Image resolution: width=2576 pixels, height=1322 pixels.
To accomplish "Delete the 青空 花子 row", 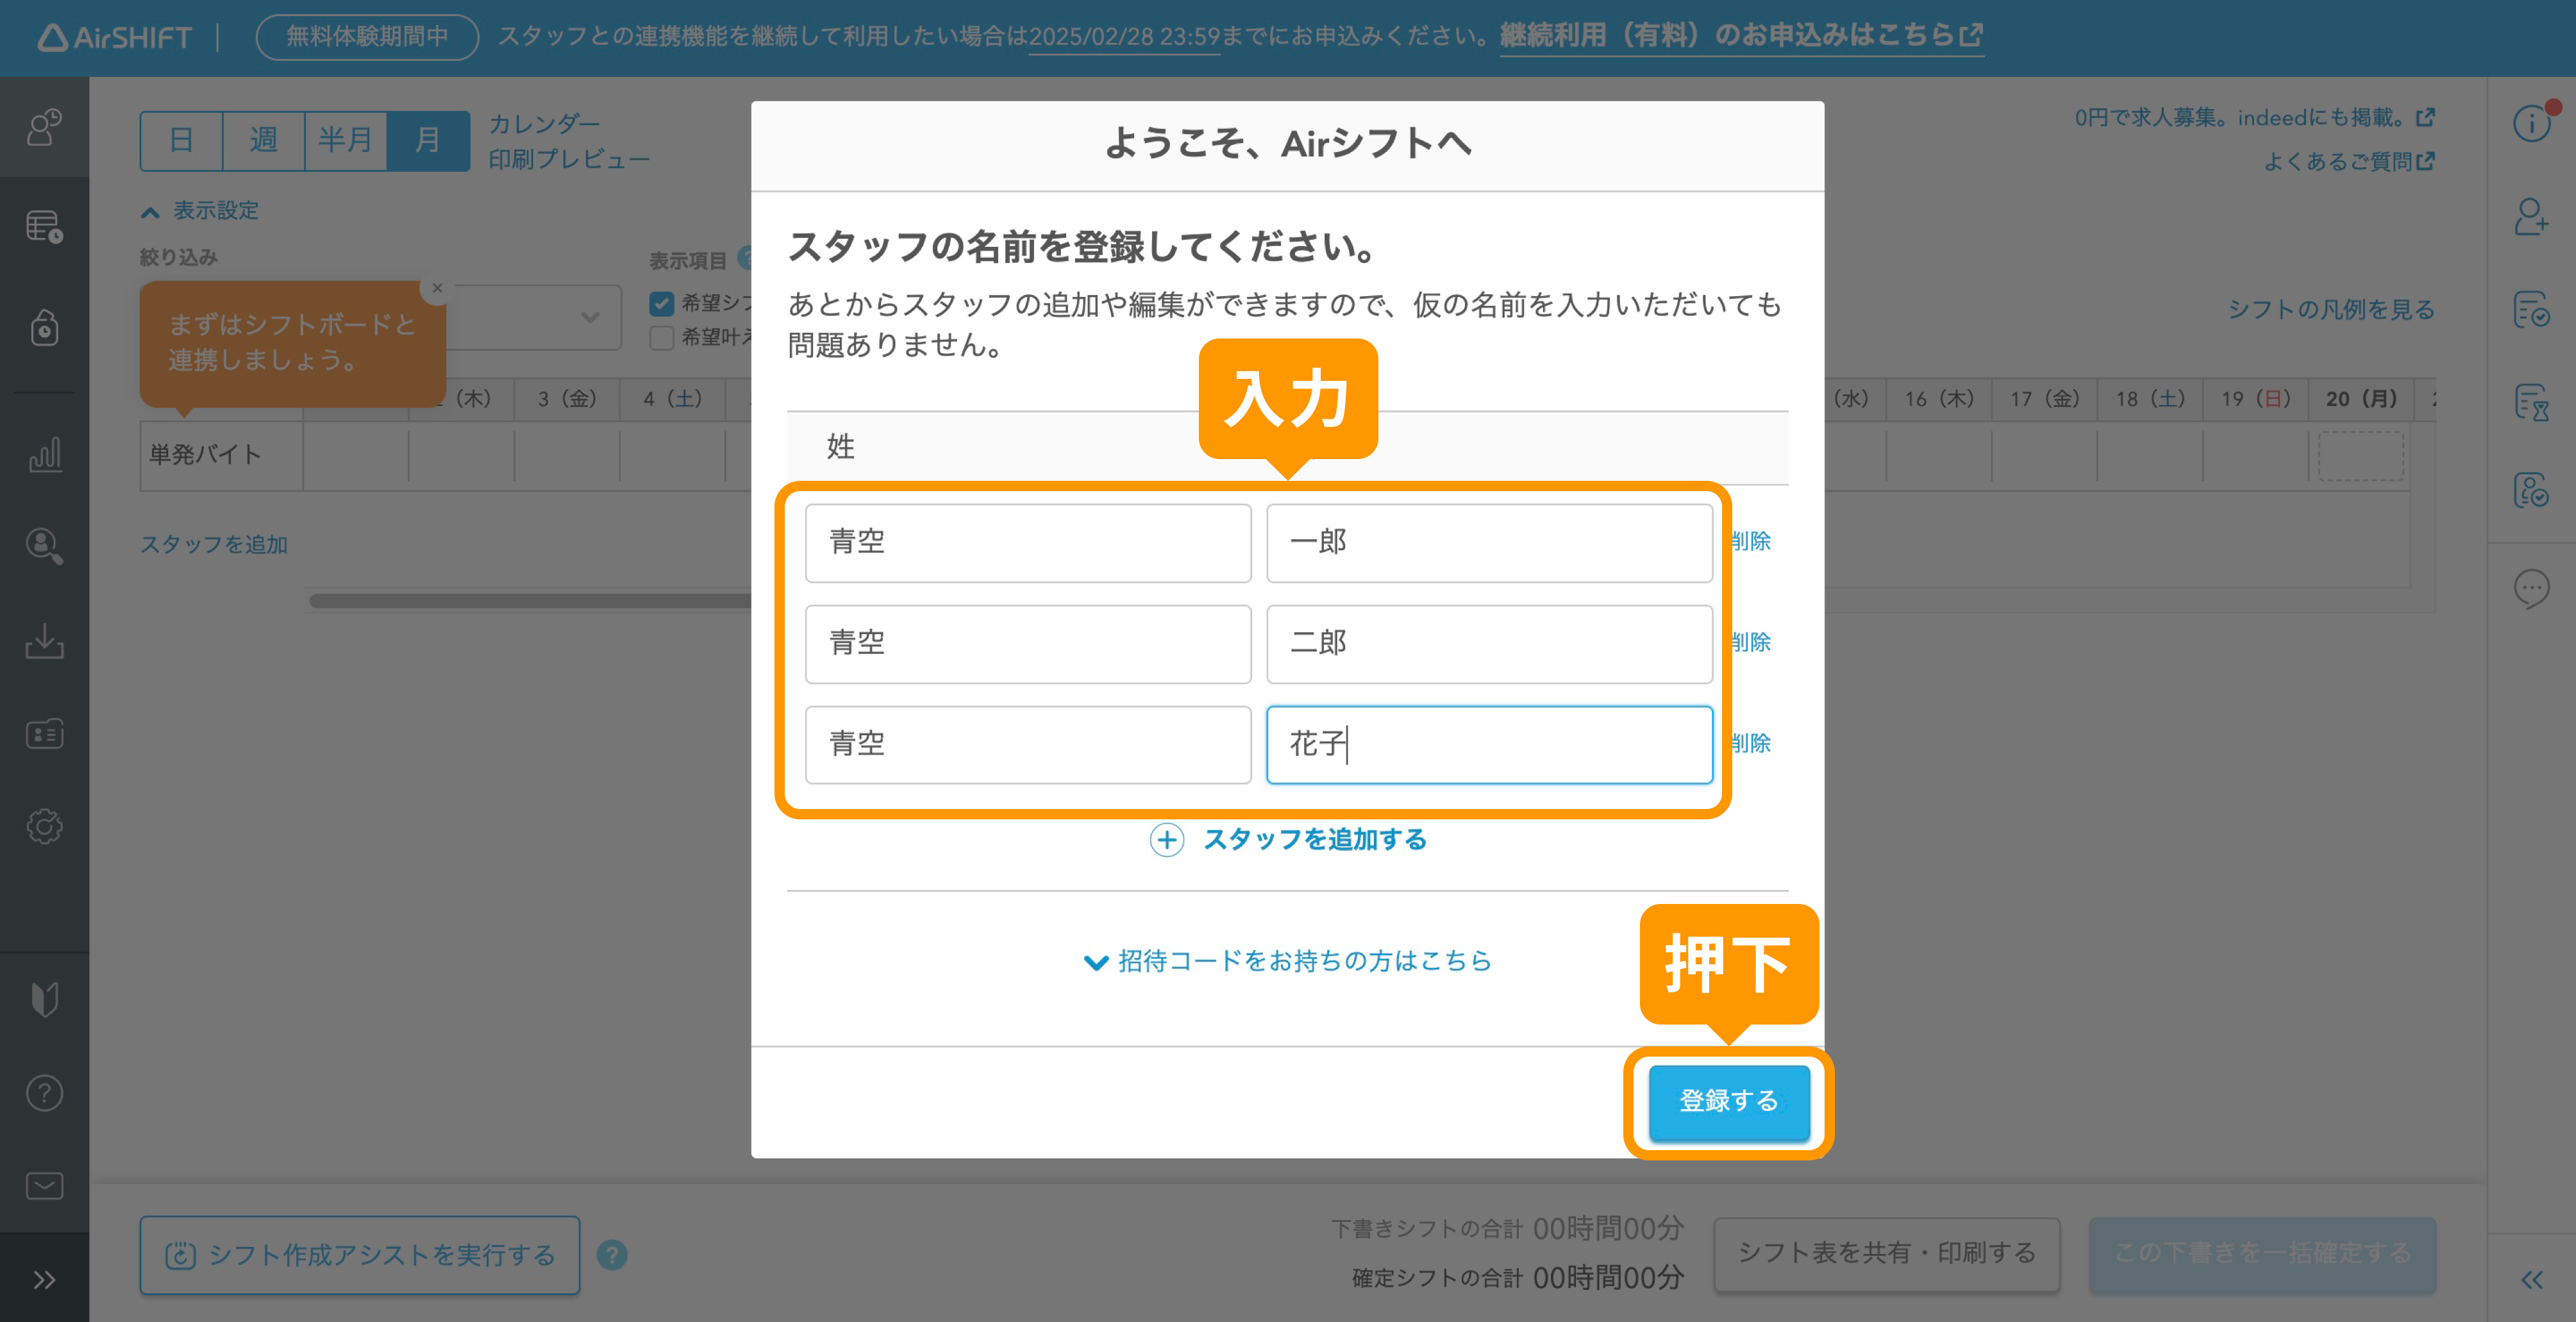I will pos(1751,743).
